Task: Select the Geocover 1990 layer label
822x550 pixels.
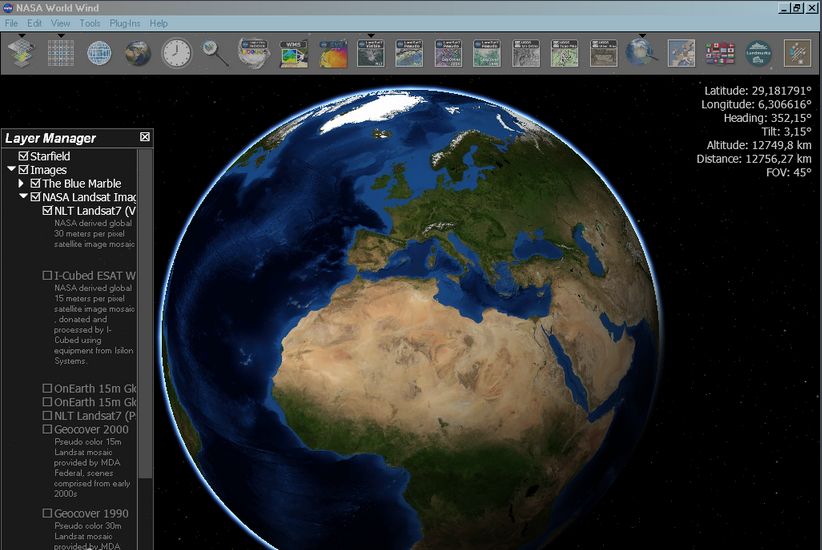Action: coord(91,513)
